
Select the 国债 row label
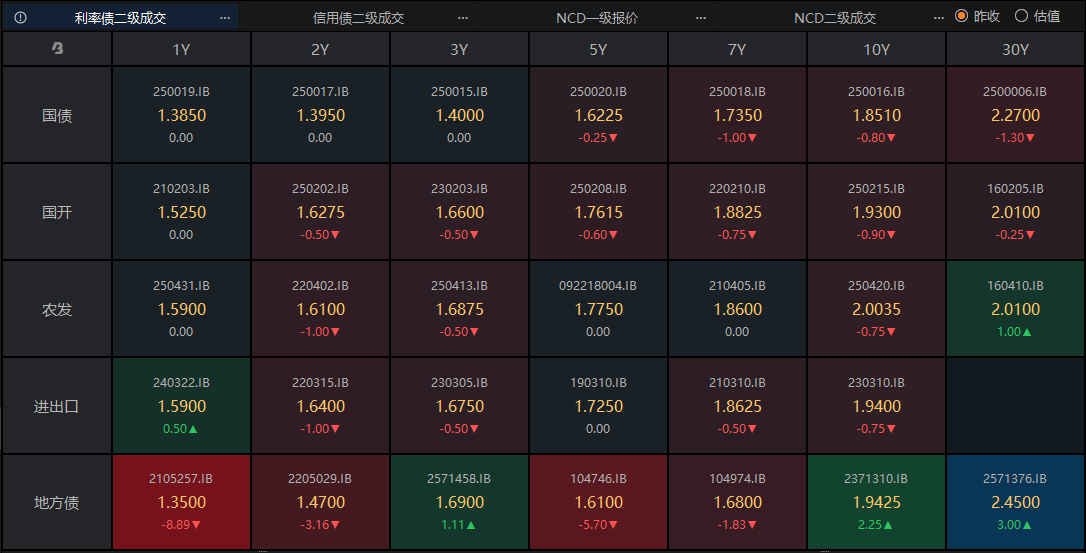tap(57, 115)
